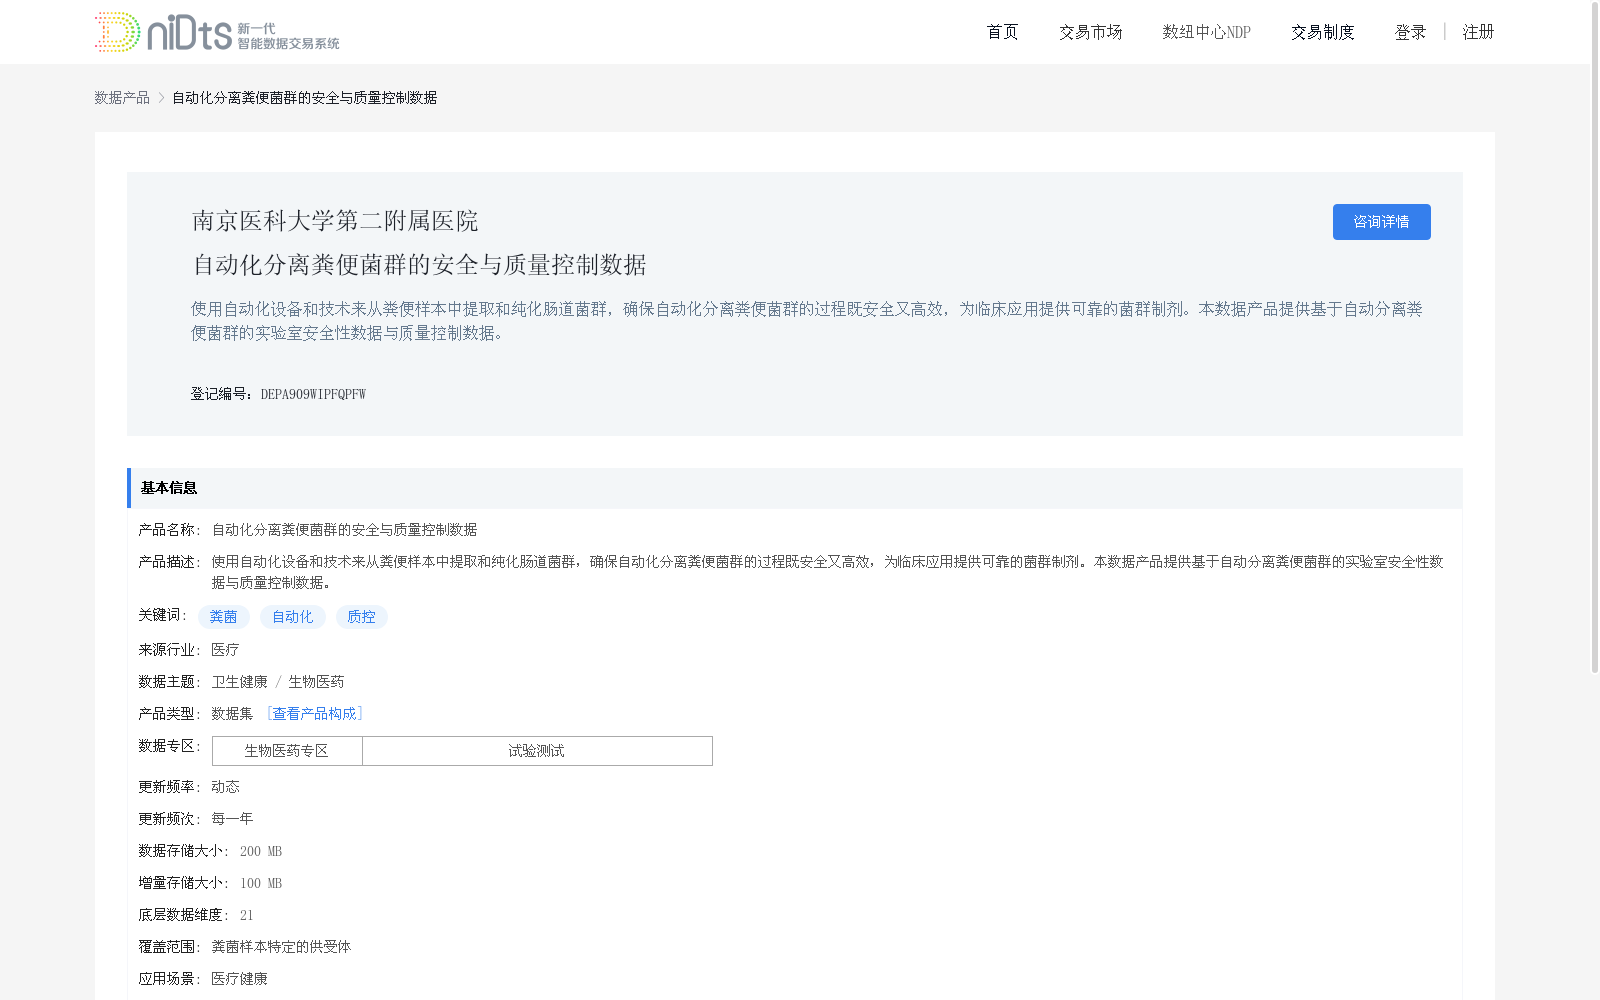Image resolution: width=1600 pixels, height=1000 pixels.
Task: Click the 登录 link
Action: point(1410,32)
